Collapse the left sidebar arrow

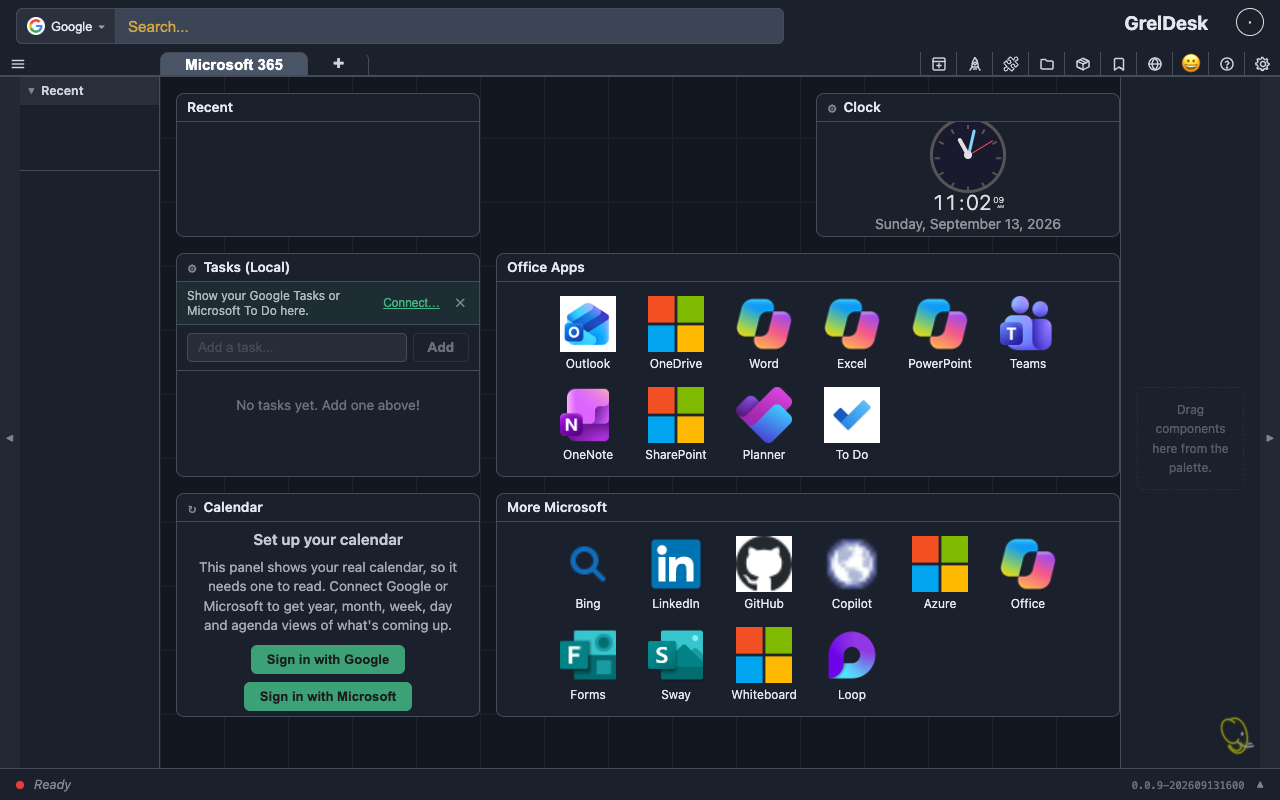tap(10, 438)
